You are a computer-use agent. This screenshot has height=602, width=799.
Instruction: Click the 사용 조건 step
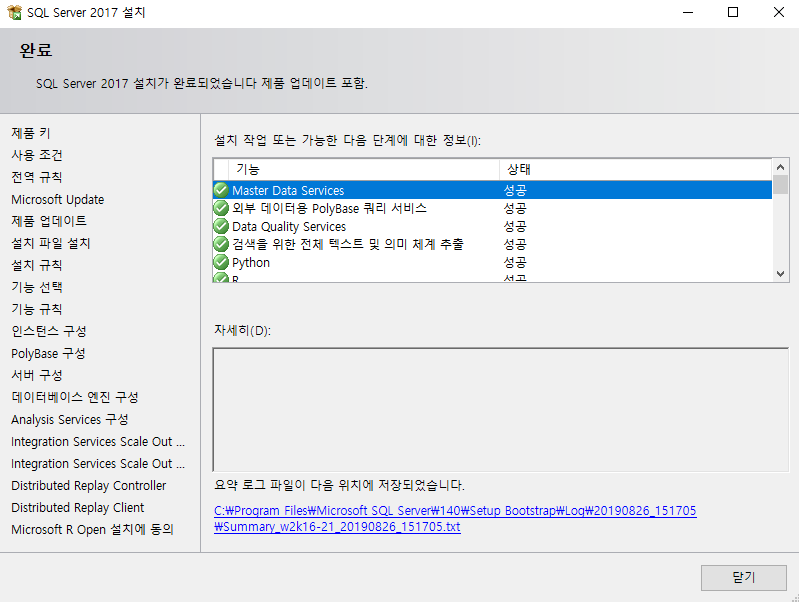tap(37, 155)
